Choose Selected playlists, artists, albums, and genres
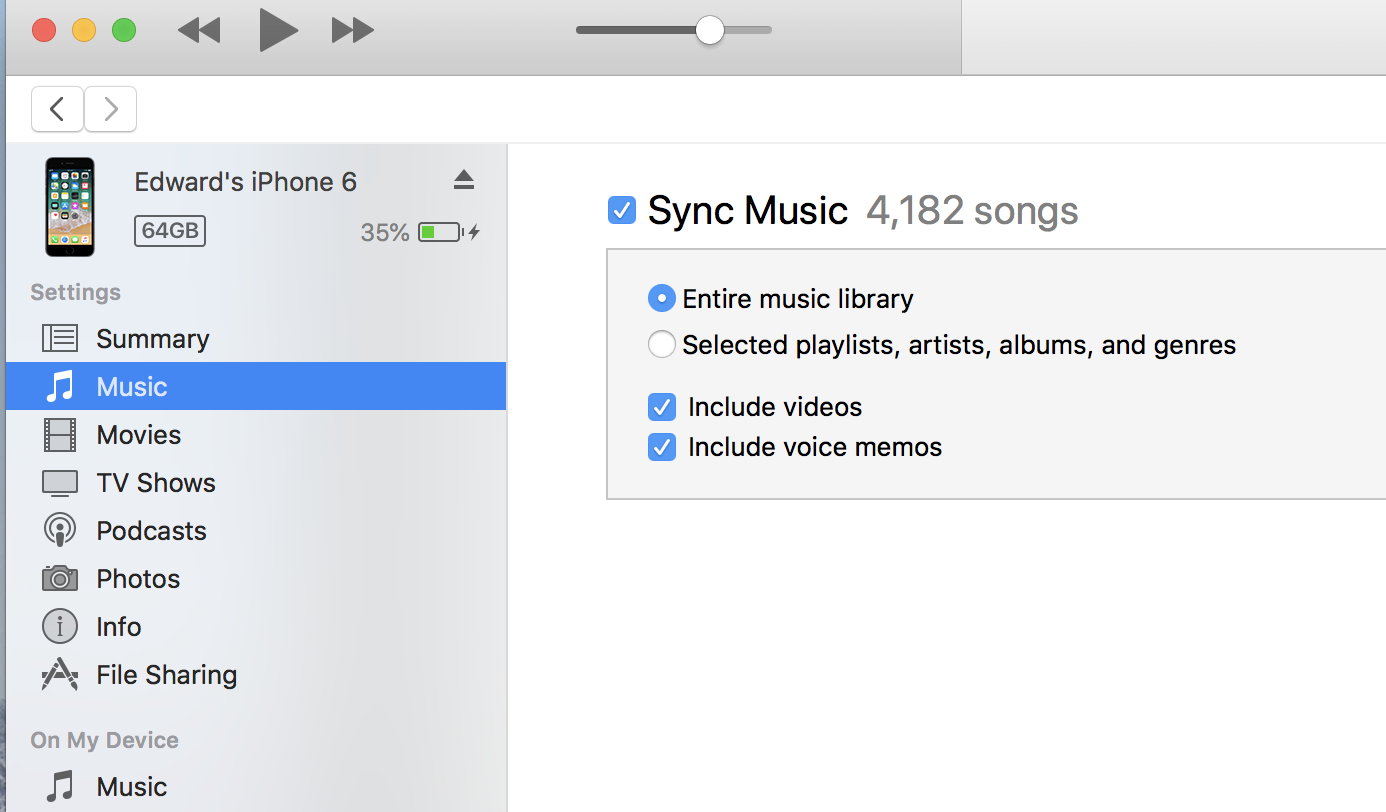Viewport: 1386px width, 812px height. click(x=661, y=345)
